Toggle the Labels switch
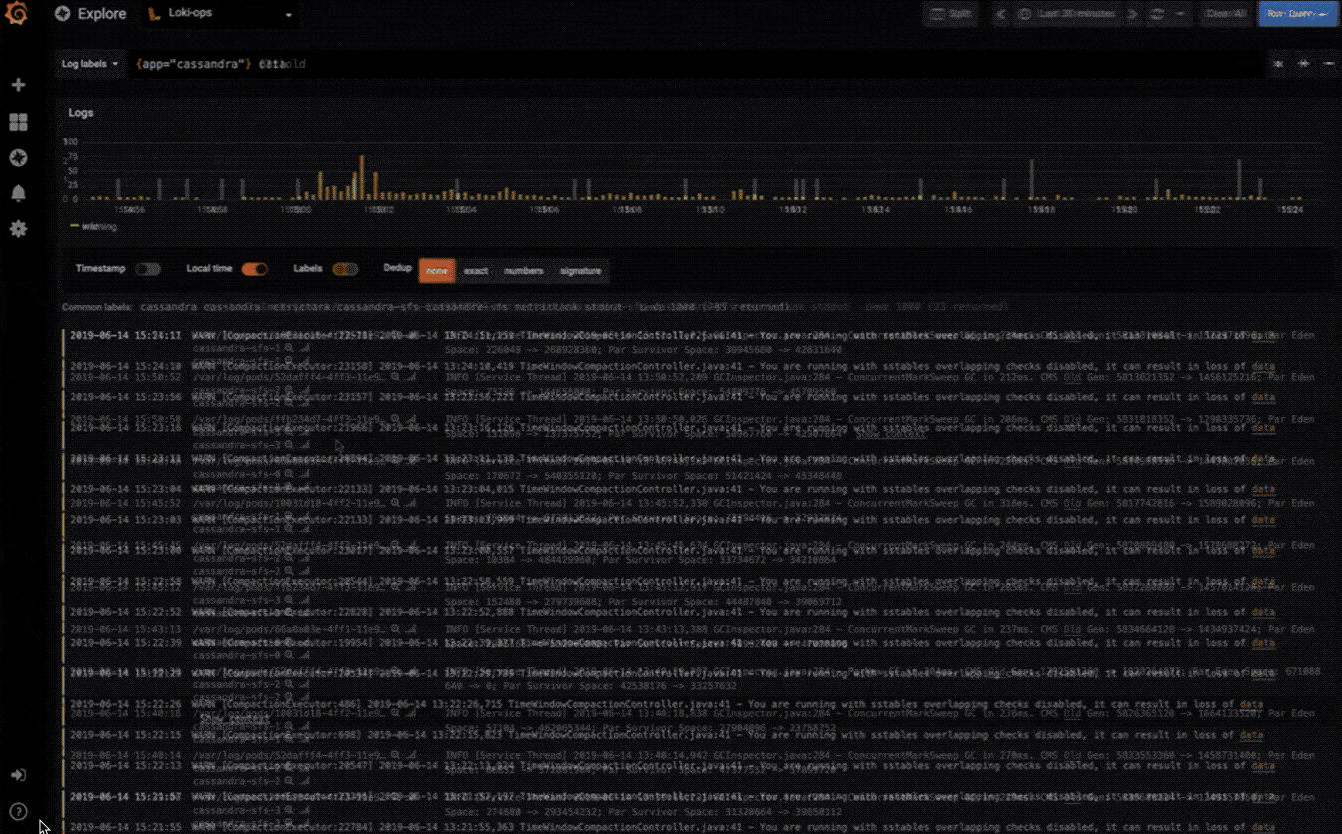Viewport: 1342px width, 834px height. [x=345, y=269]
